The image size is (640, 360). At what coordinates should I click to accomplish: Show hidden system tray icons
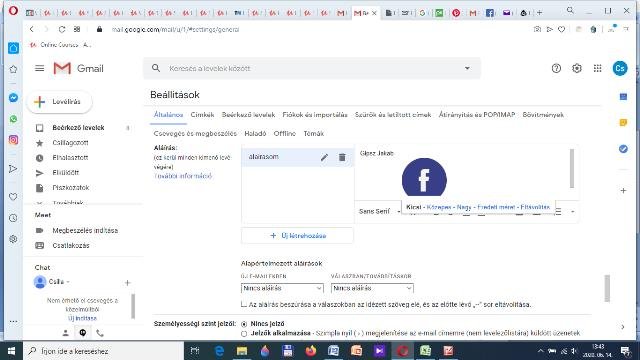tap(541, 351)
